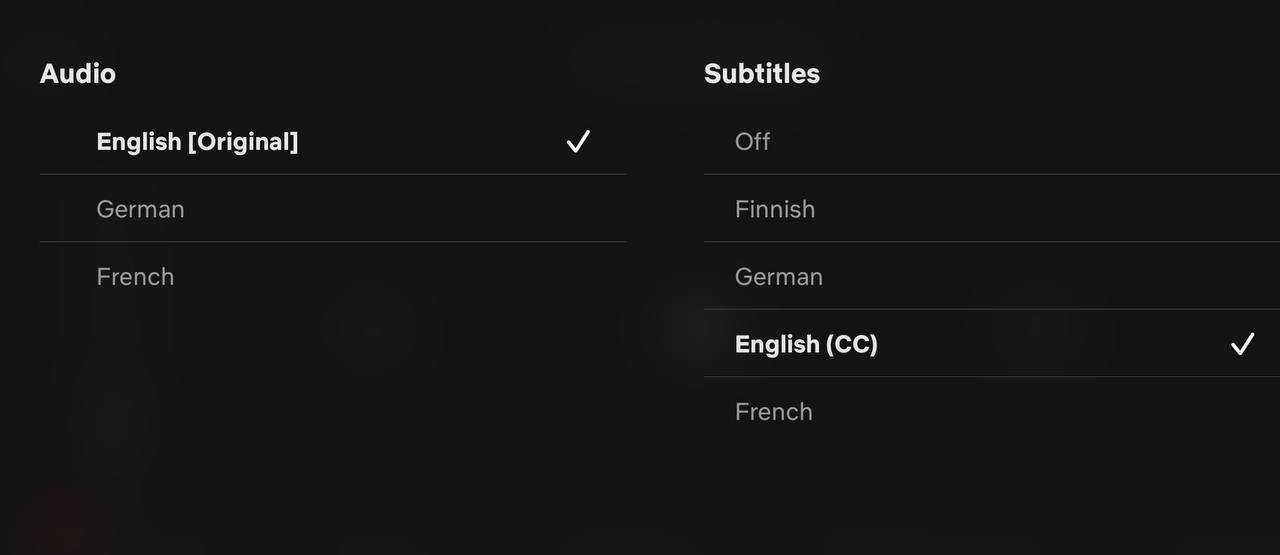Choose German in the Subtitles list
Screen dimensions: 1280x555
pos(779,277)
